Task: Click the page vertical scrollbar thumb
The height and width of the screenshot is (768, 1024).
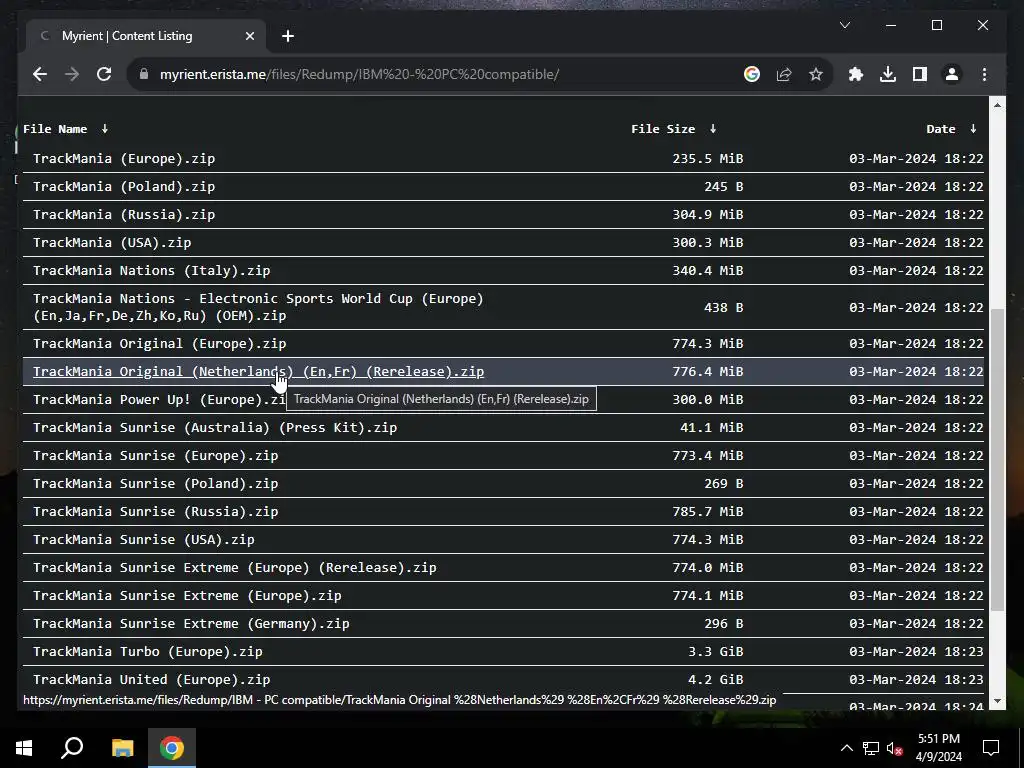Action: (x=997, y=459)
